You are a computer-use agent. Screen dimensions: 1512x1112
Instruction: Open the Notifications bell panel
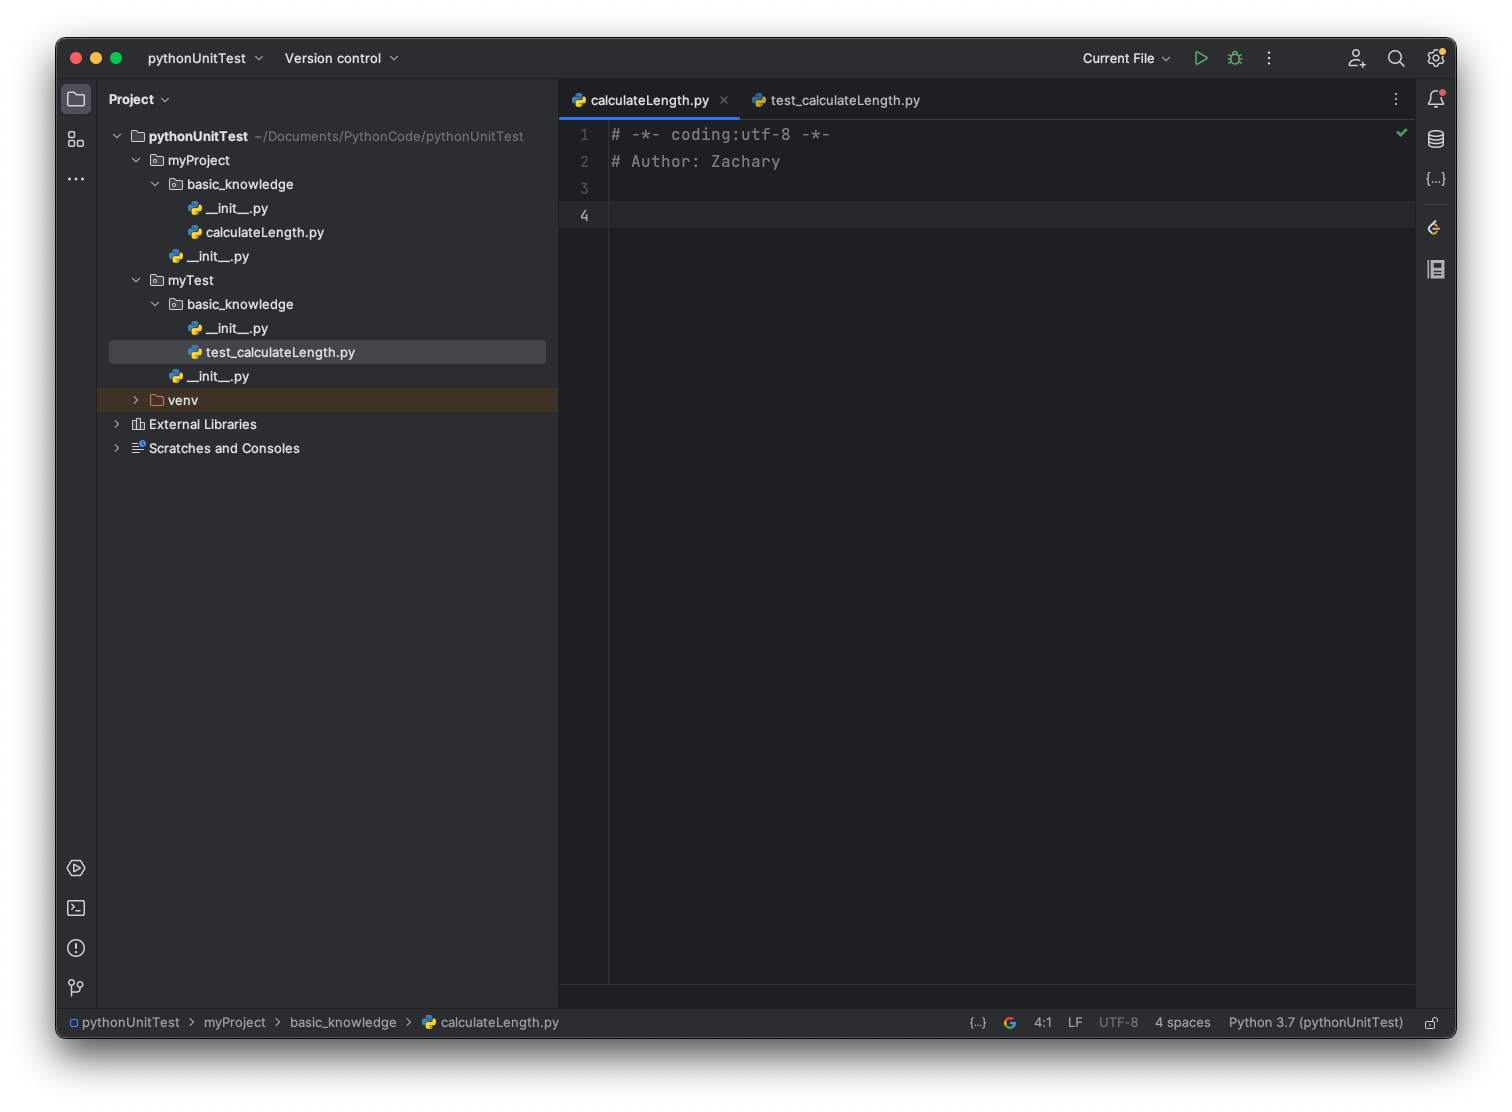click(x=1436, y=99)
